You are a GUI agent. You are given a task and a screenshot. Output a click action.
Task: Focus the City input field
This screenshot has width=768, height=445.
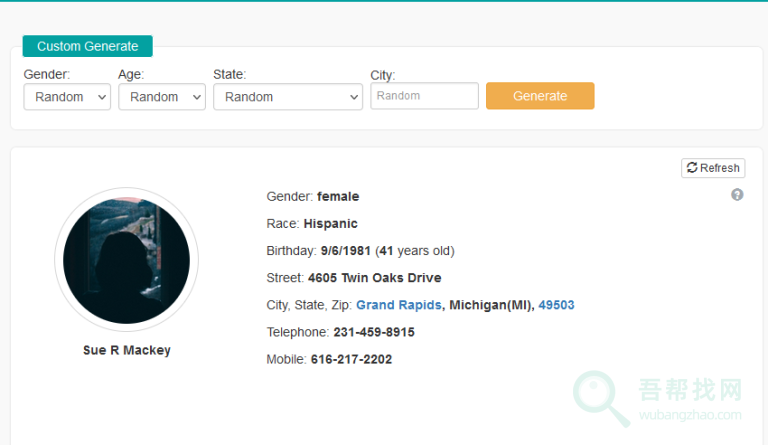coord(425,96)
